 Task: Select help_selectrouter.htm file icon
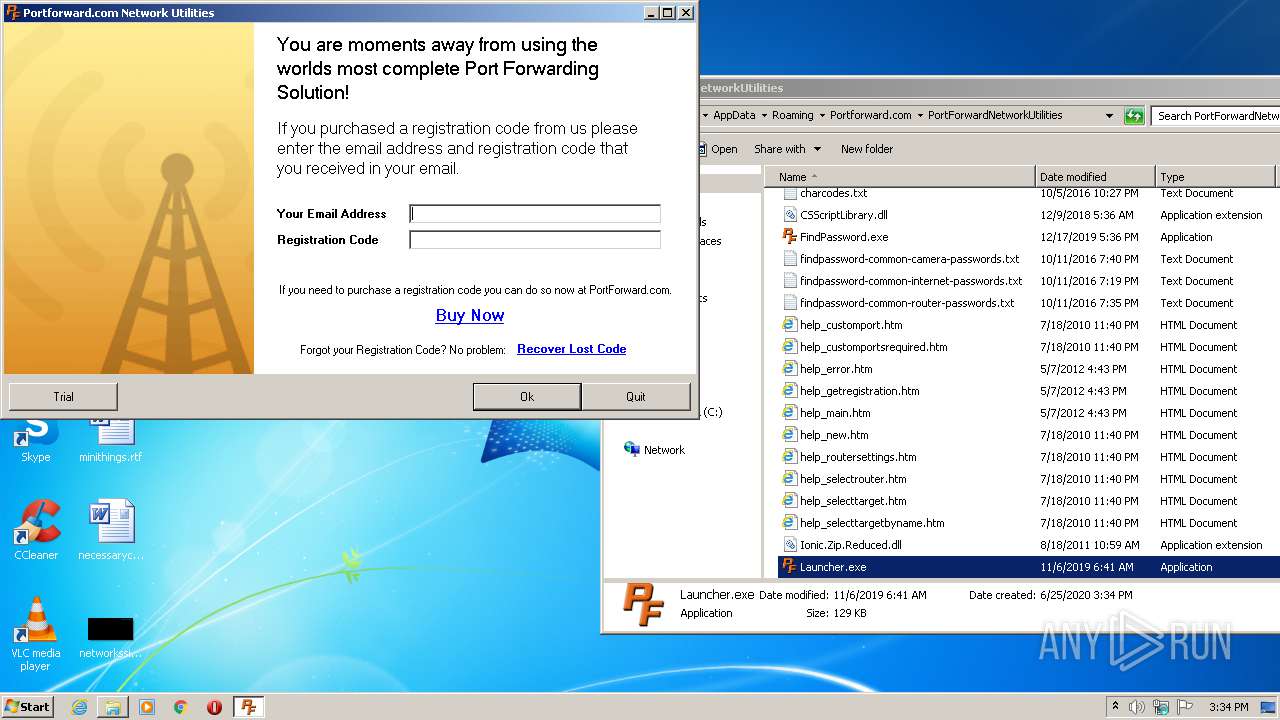click(x=789, y=479)
